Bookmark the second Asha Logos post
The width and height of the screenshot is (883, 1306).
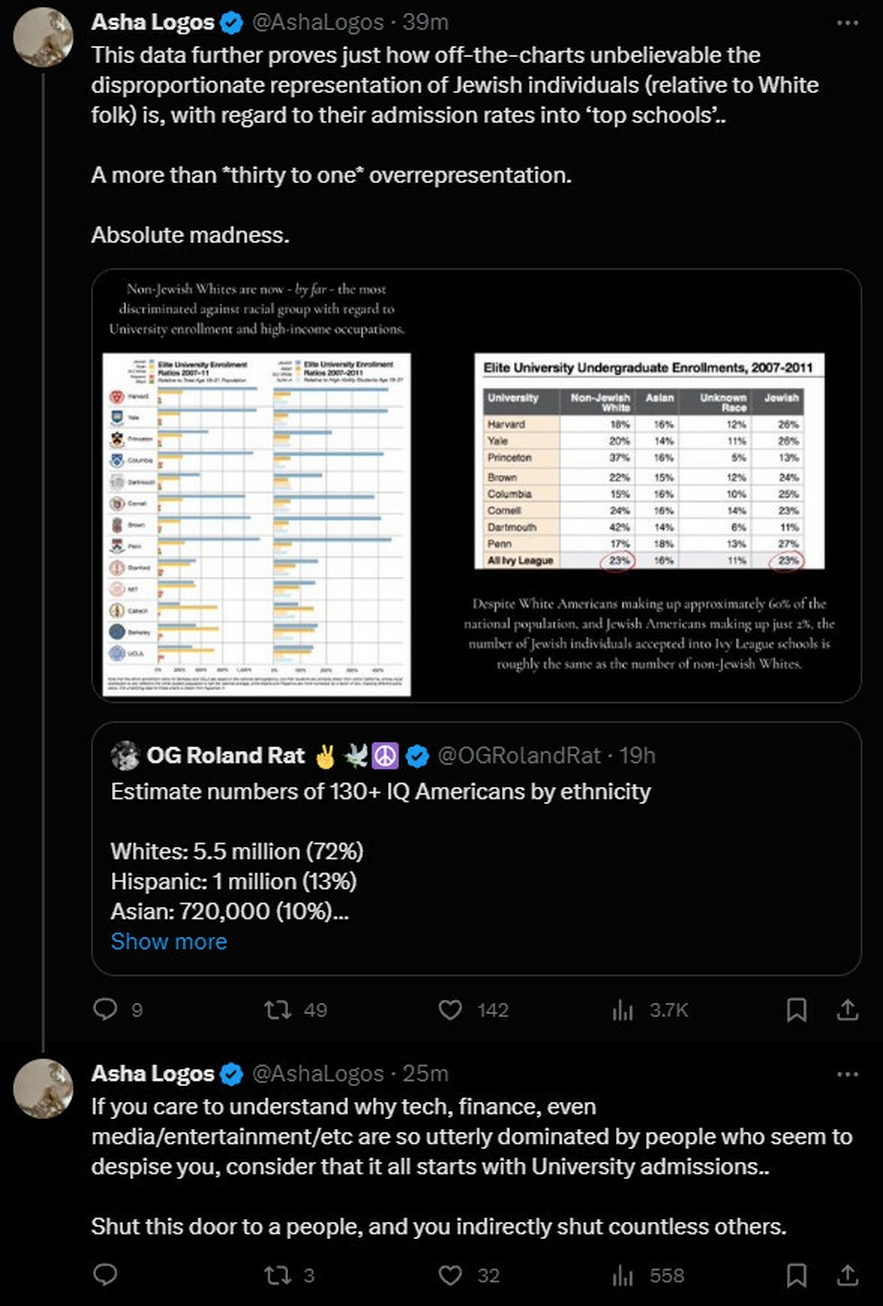[797, 1275]
